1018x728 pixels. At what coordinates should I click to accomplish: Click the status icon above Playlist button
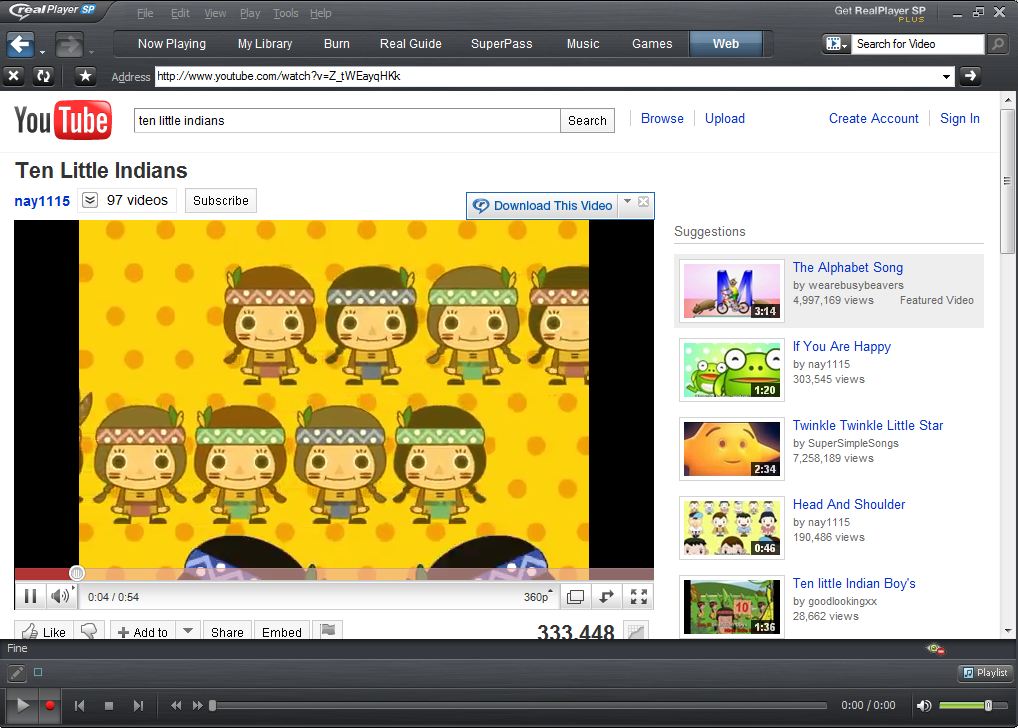click(936, 648)
